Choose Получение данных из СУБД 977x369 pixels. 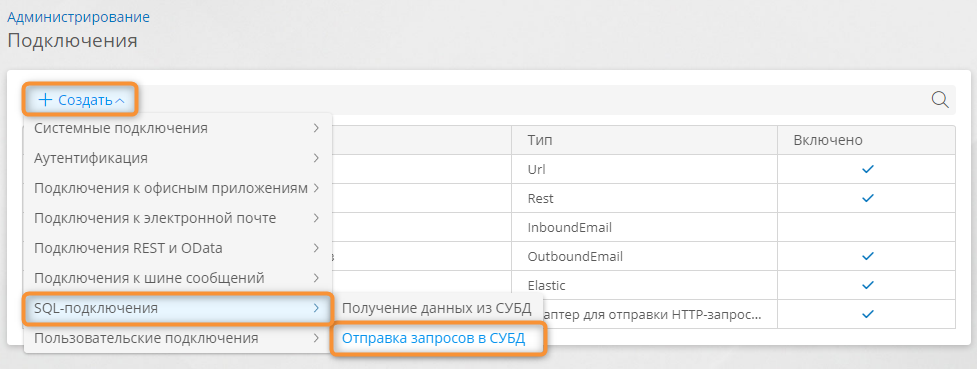coord(437,308)
